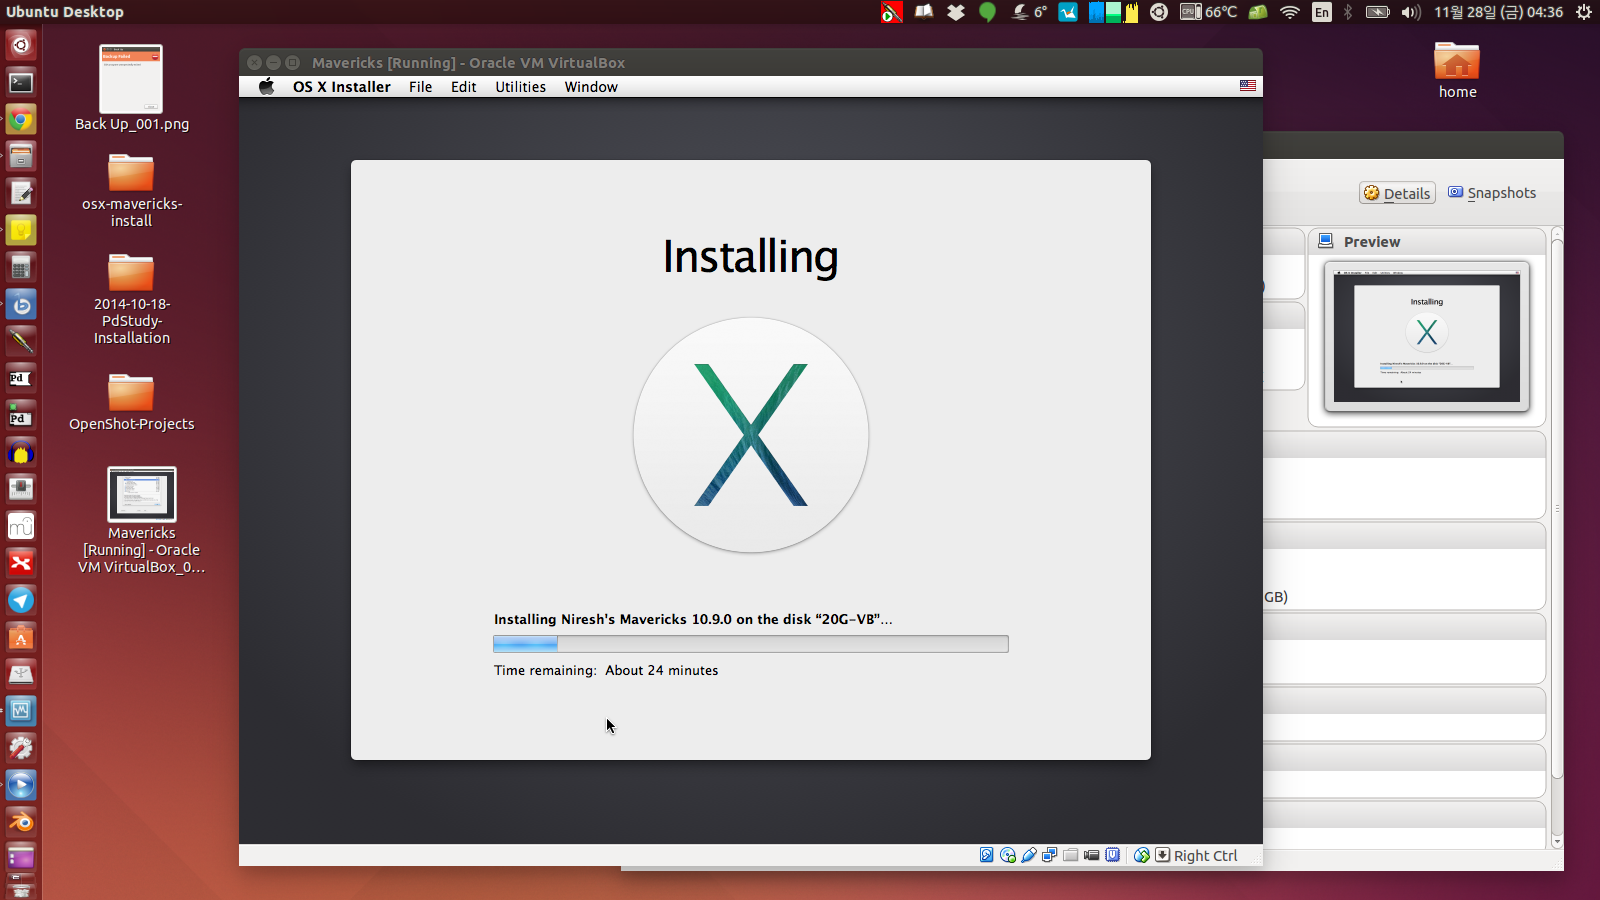Open the USB devices indicator
Screen dimensions: 1600x900
pyautogui.click(x=1029, y=855)
